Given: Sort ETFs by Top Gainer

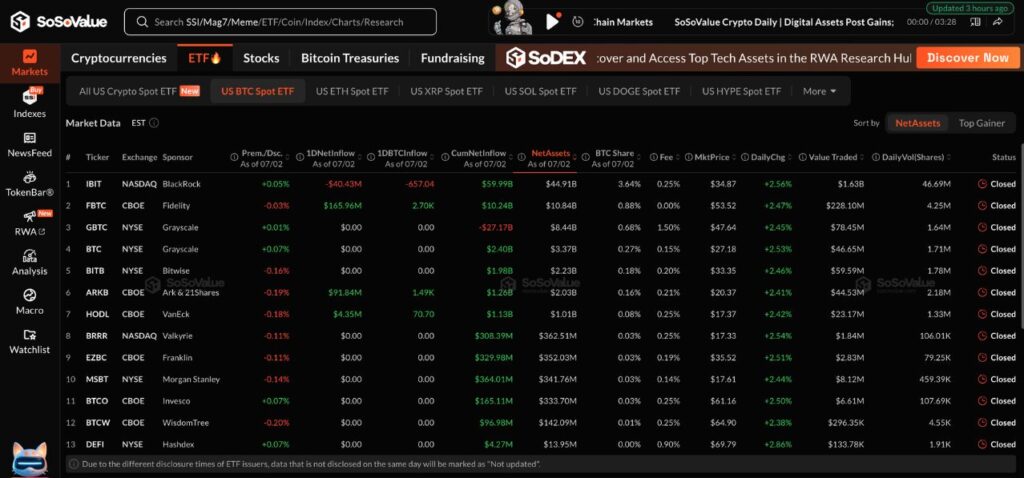Looking at the screenshot, I should [982, 123].
